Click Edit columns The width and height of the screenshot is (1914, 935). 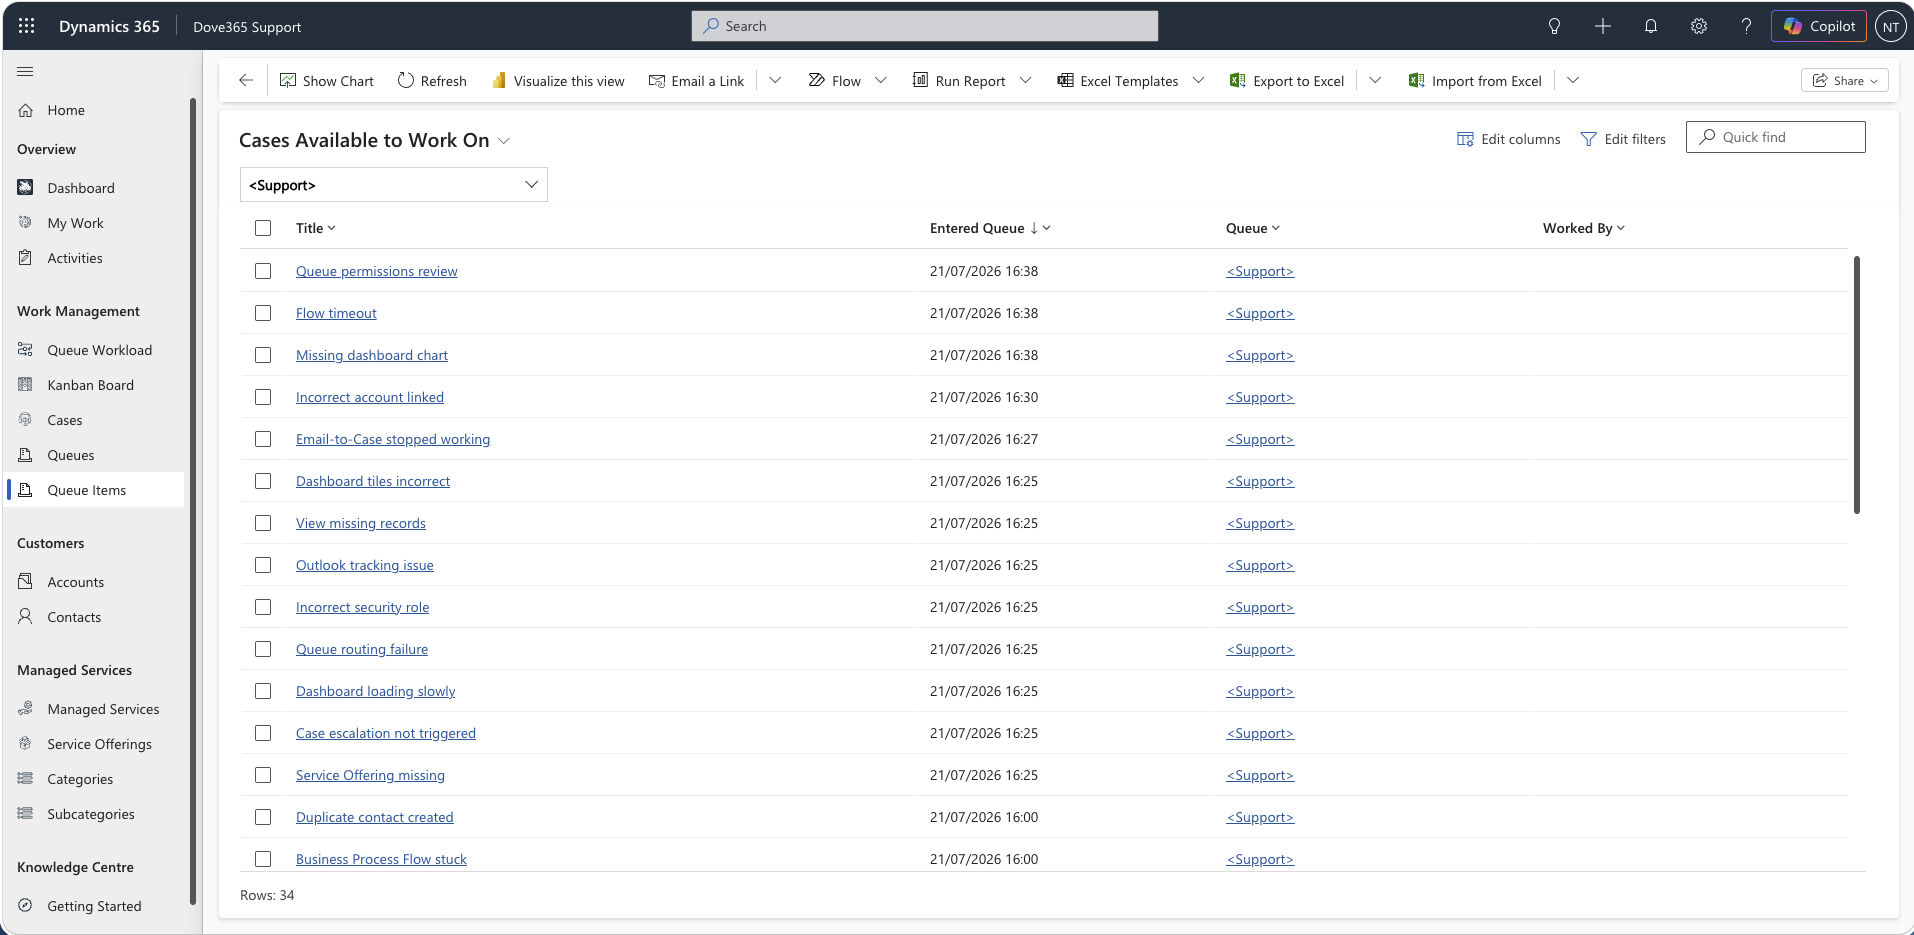coord(1508,139)
